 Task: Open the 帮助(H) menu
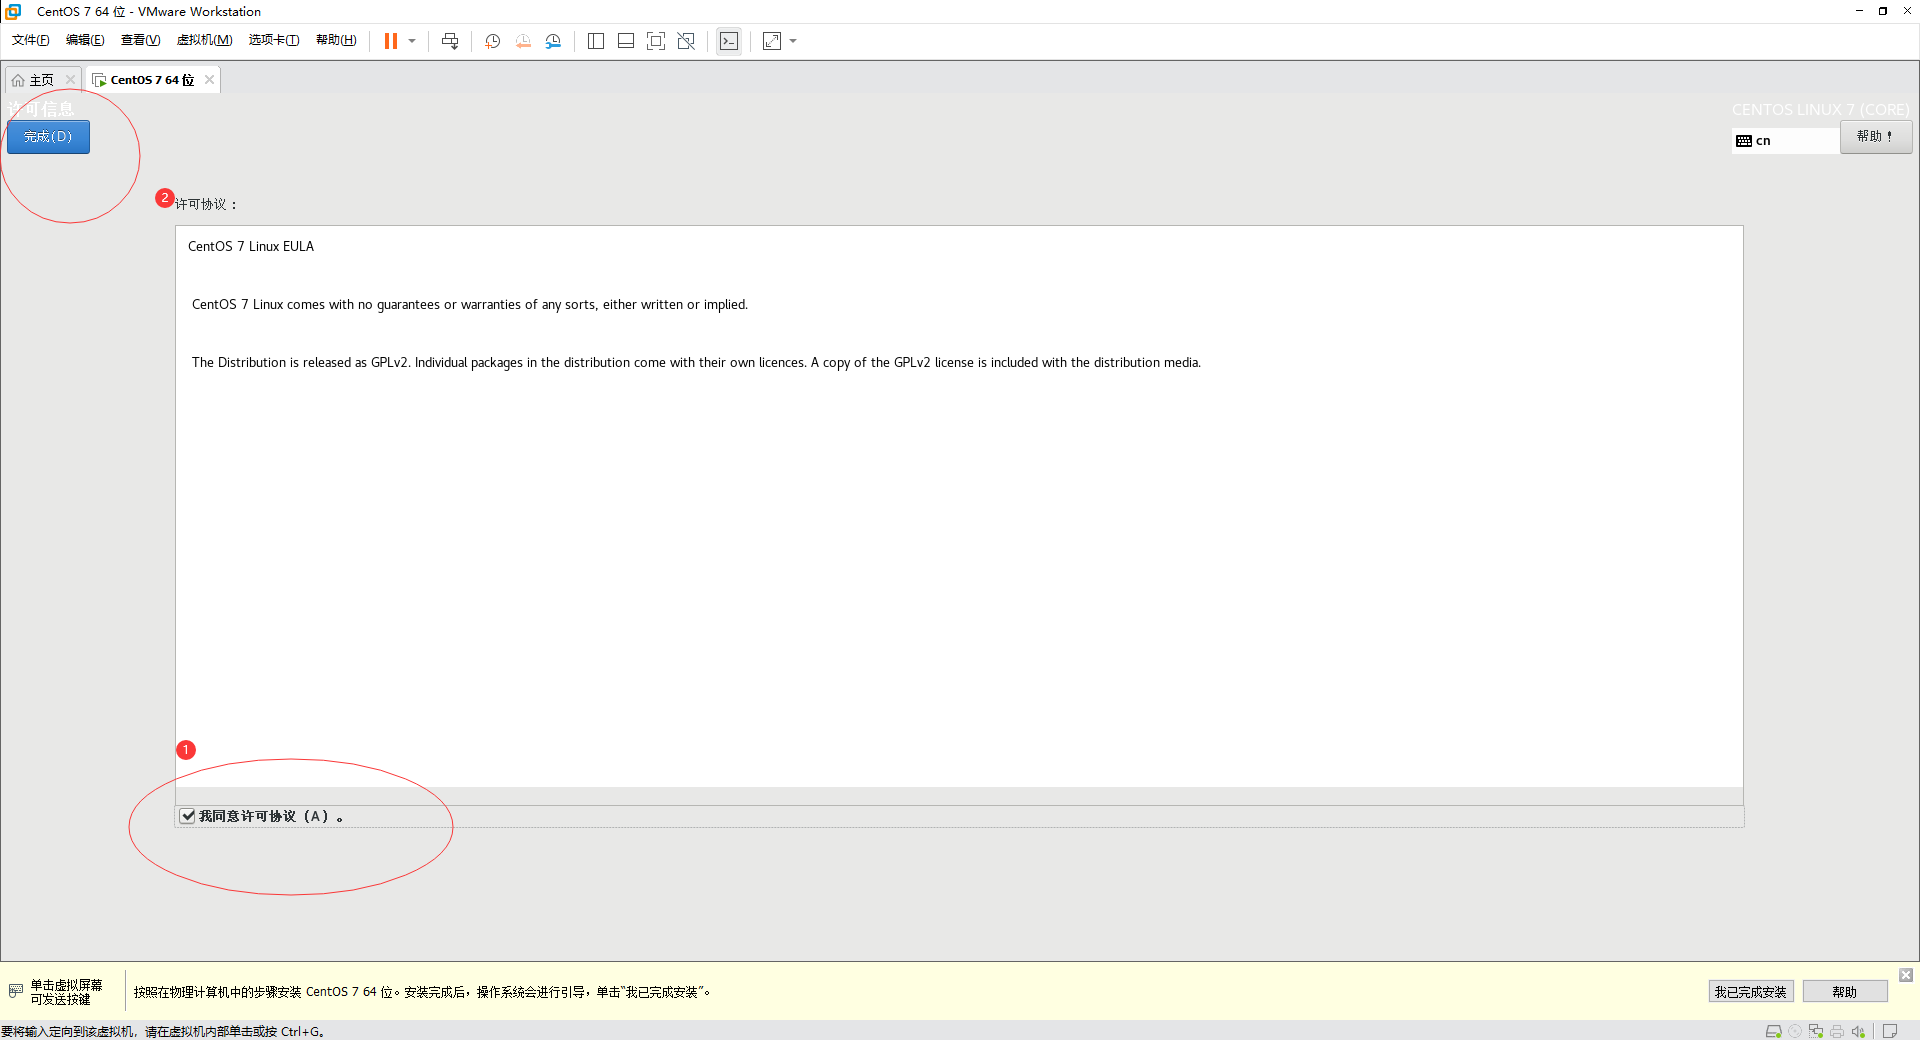click(336, 40)
